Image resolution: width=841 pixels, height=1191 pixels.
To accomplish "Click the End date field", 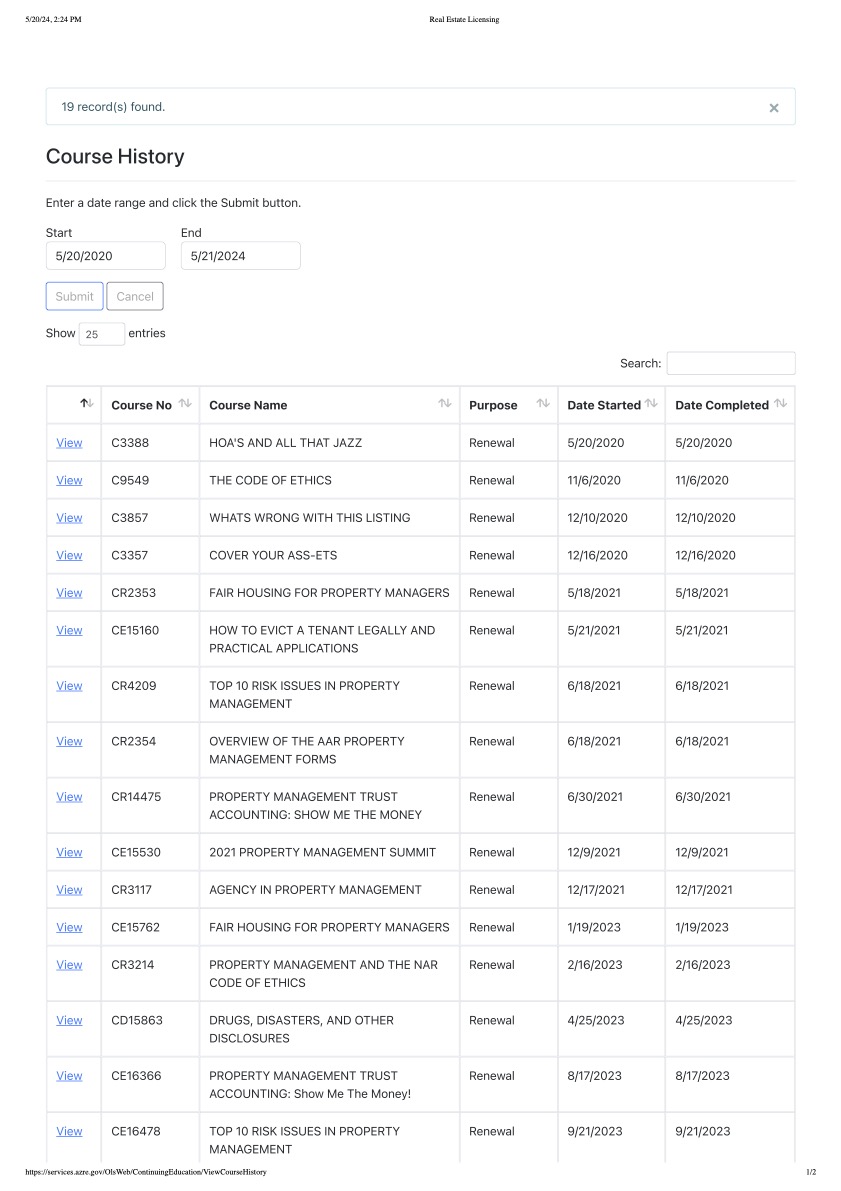I will (241, 256).
